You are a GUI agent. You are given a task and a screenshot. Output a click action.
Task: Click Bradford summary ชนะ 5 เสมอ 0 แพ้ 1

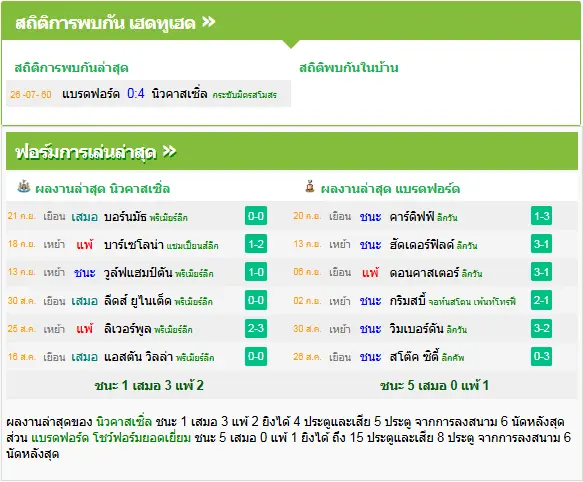[434, 385]
